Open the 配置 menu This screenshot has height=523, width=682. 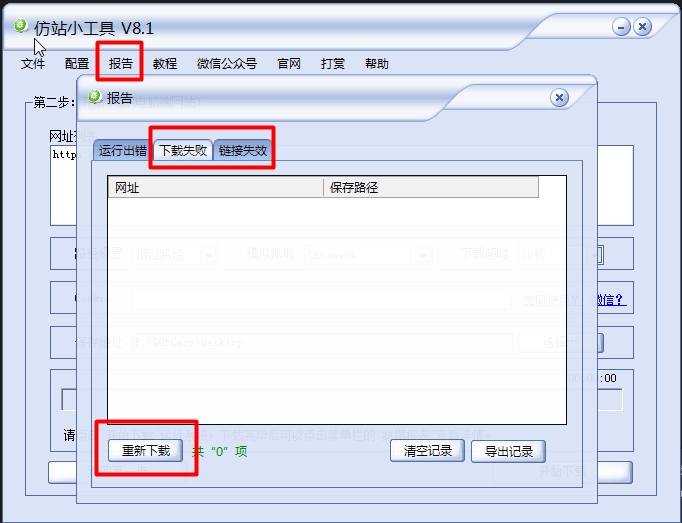click(x=77, y=64)
